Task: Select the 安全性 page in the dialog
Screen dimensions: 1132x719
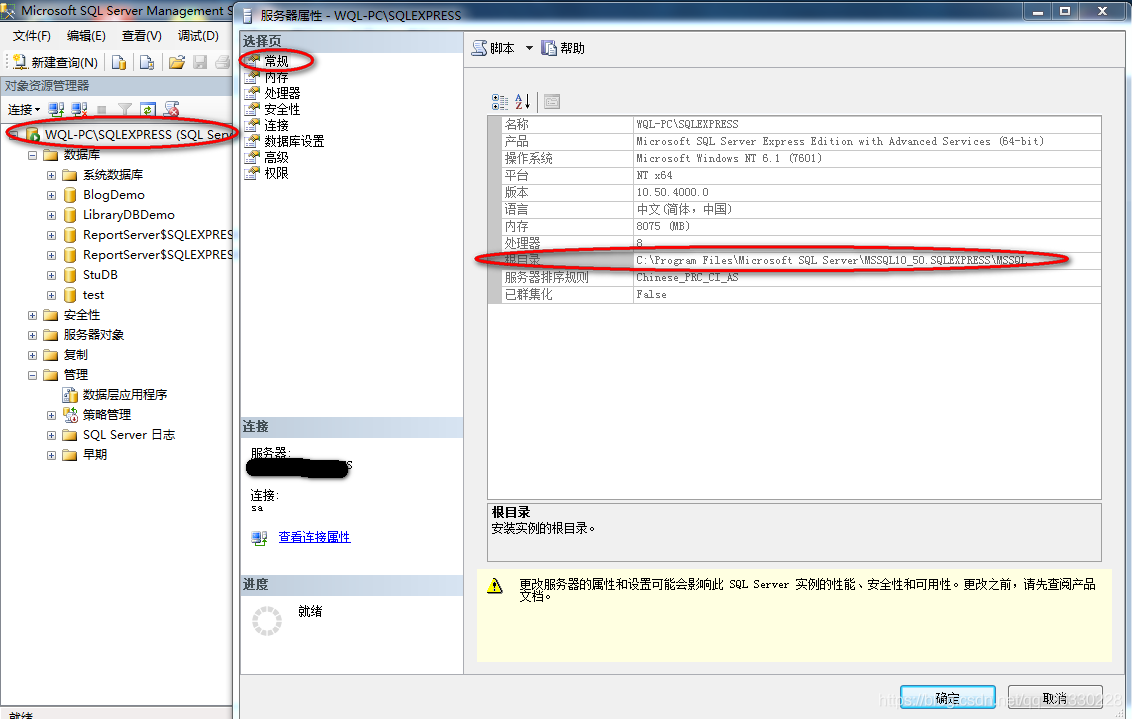Action: tap(282, 109)
